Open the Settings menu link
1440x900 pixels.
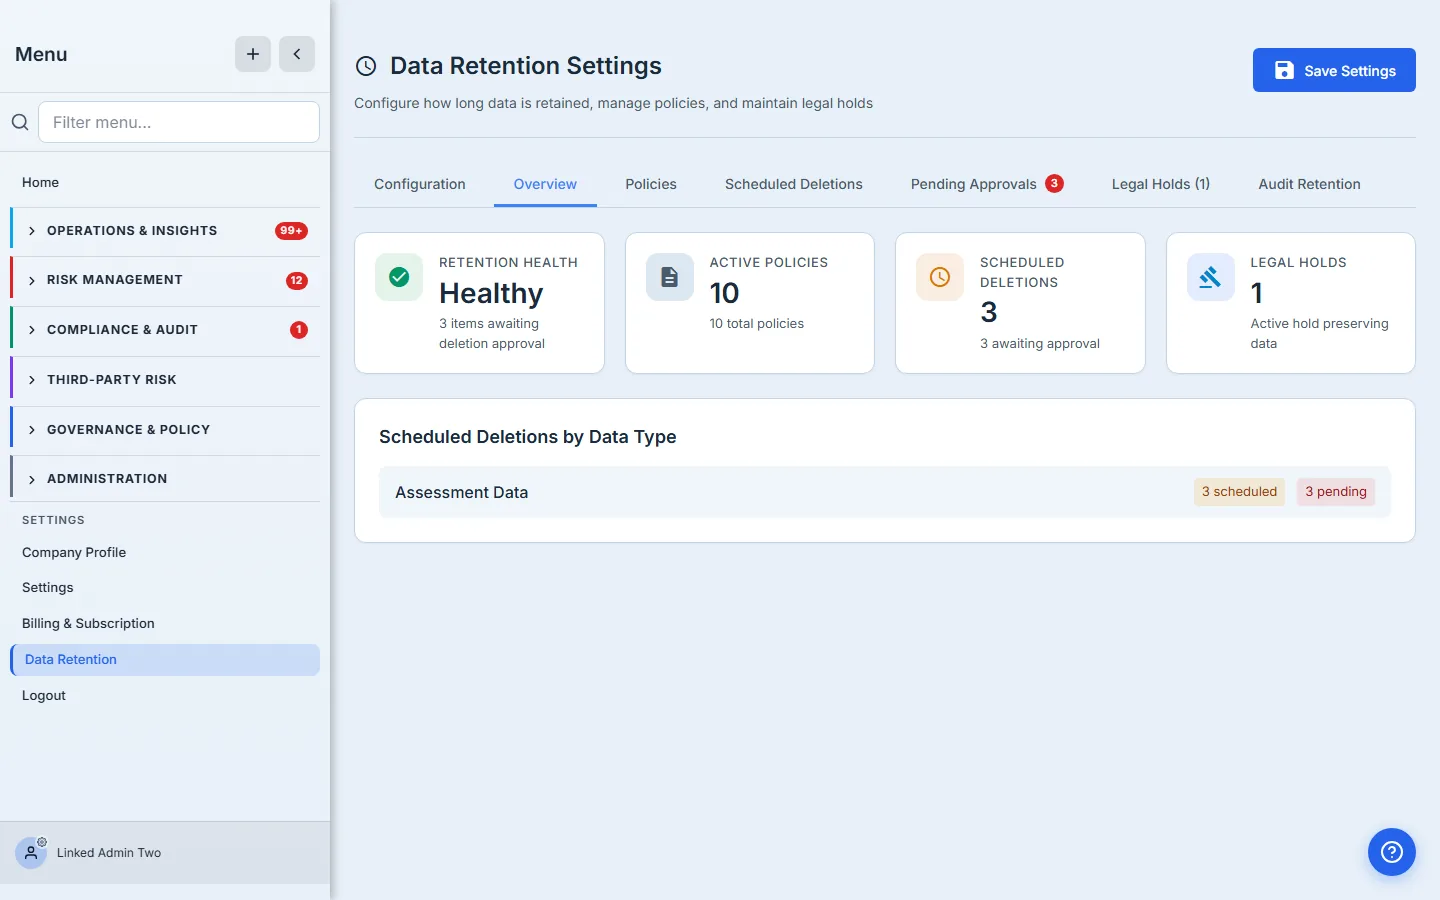click(165, 587)
